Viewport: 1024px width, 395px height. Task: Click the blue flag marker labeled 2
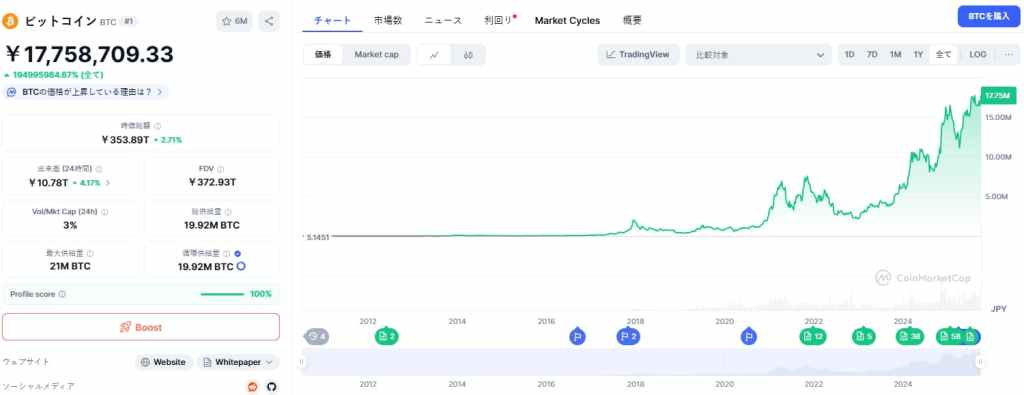[x=628, y=336]
